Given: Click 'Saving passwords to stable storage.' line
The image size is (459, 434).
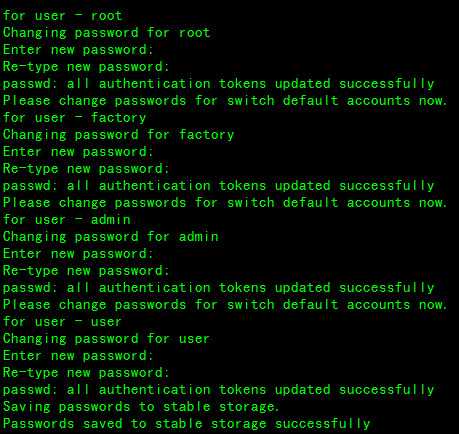Looking at the screenshot, I should 141,407.
